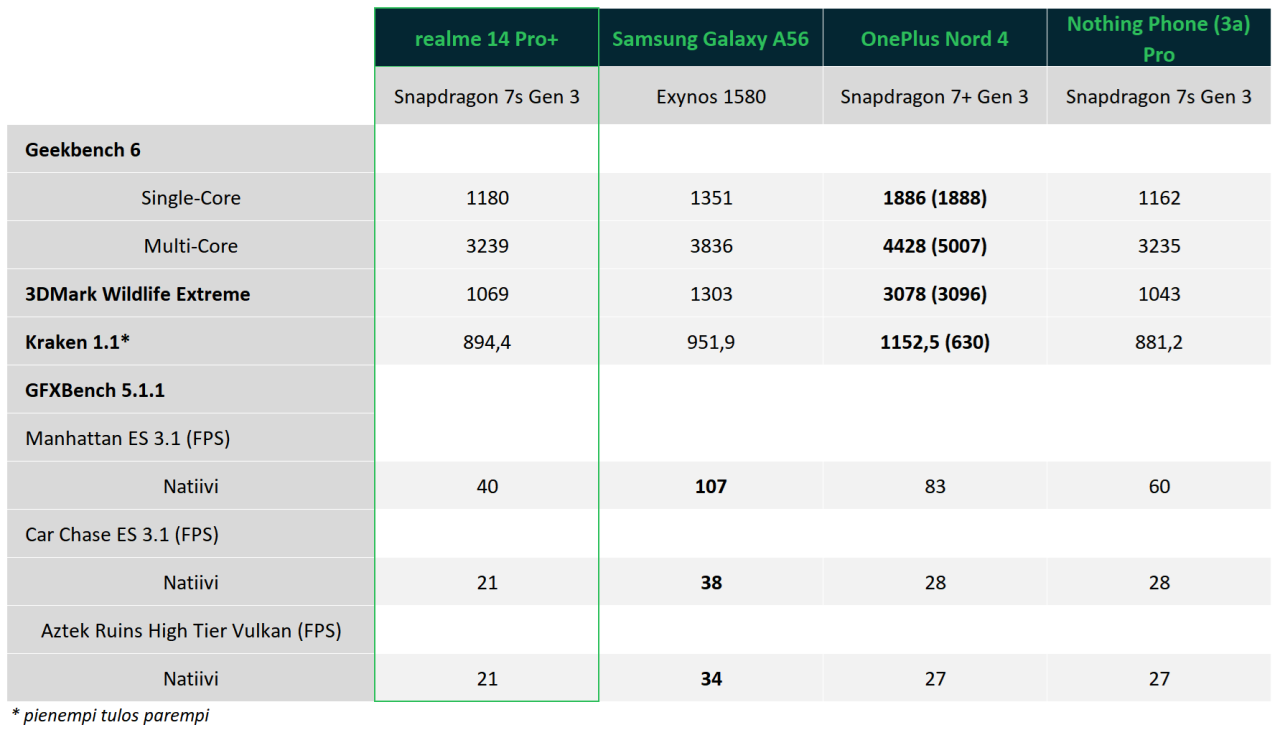Click Snapdragon 7s Gen 3 under realme 14 Pro+

click(487, 97)
